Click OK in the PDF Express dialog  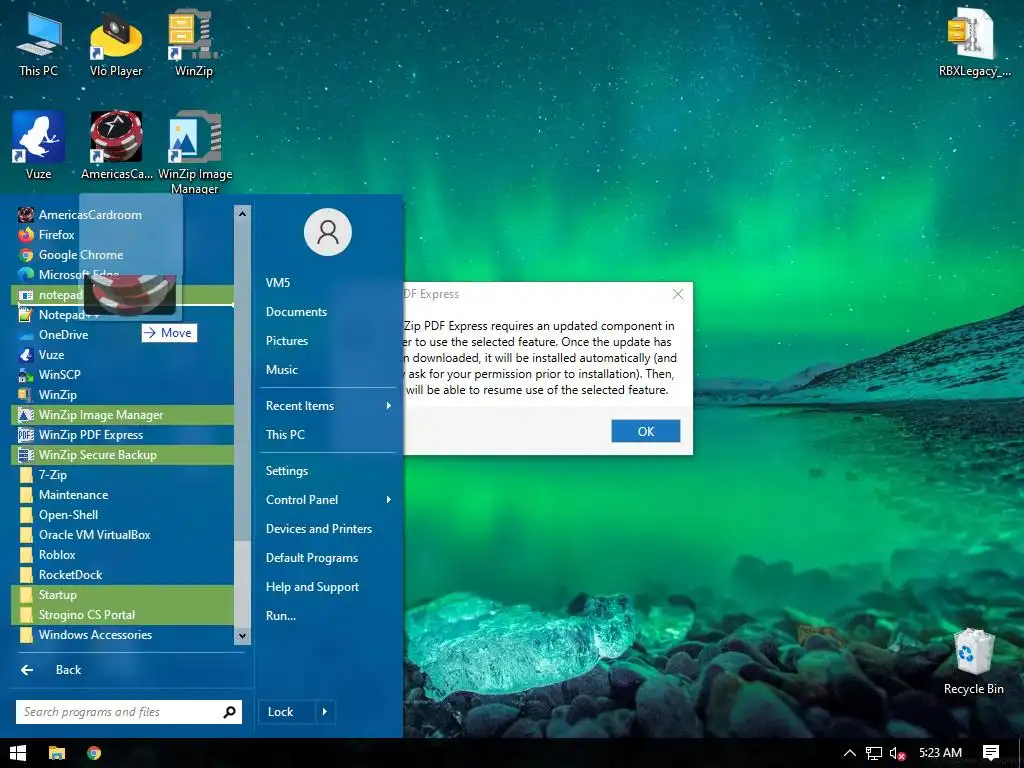click(645, 431)
